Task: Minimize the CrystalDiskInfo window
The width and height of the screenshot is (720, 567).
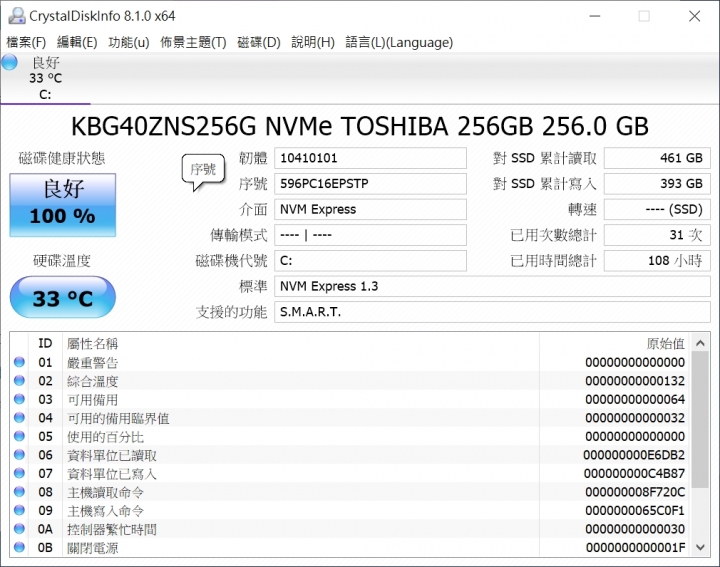Action: pyautogui.click(x=595, y=16)
